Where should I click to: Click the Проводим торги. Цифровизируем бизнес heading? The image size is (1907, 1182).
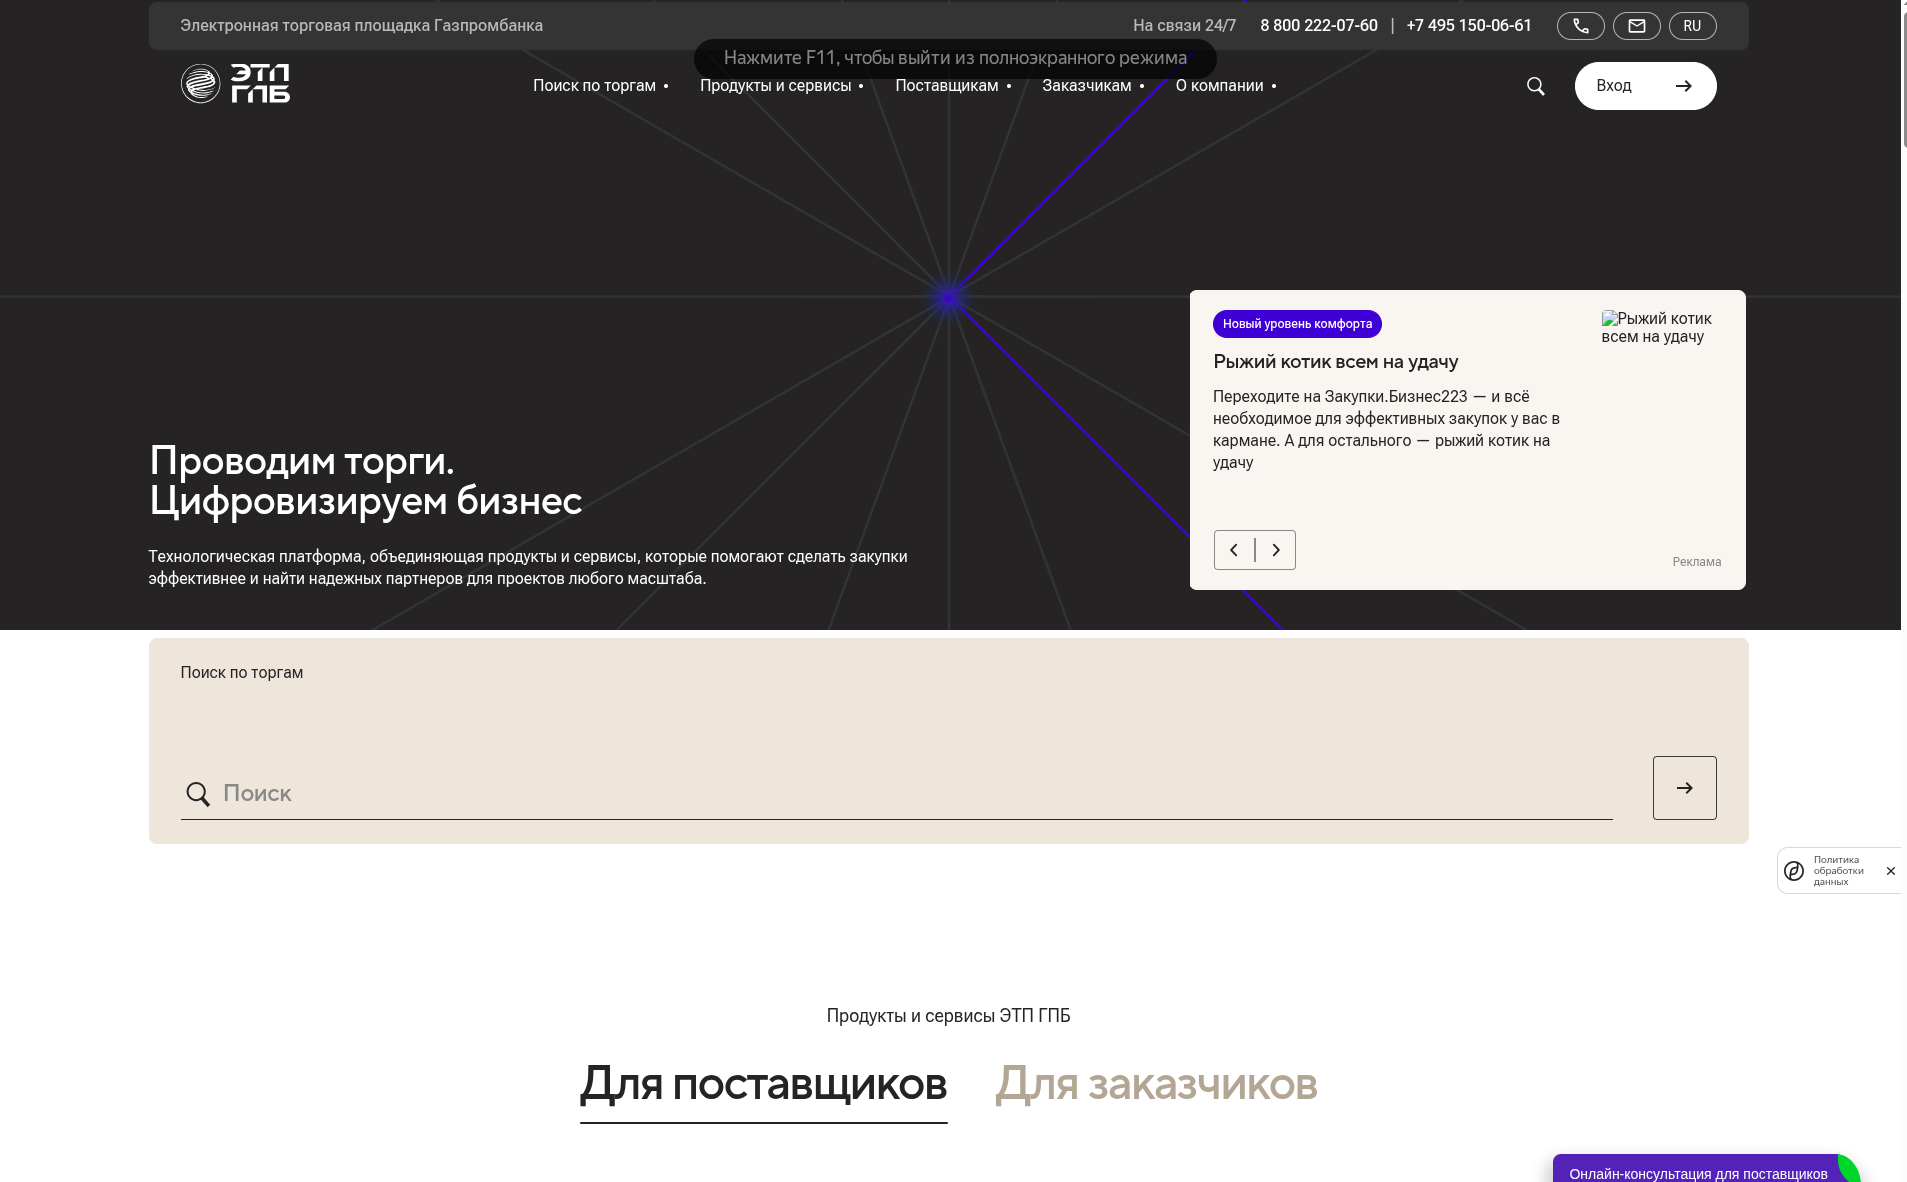(x=365, y=481)
